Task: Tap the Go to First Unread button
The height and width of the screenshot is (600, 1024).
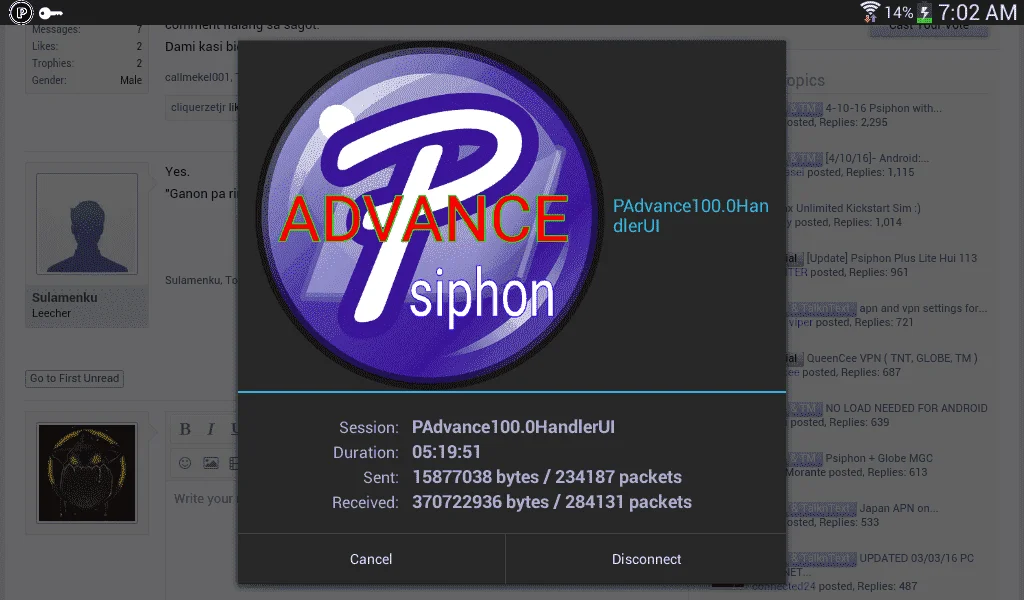Action: tap(74, 379)
